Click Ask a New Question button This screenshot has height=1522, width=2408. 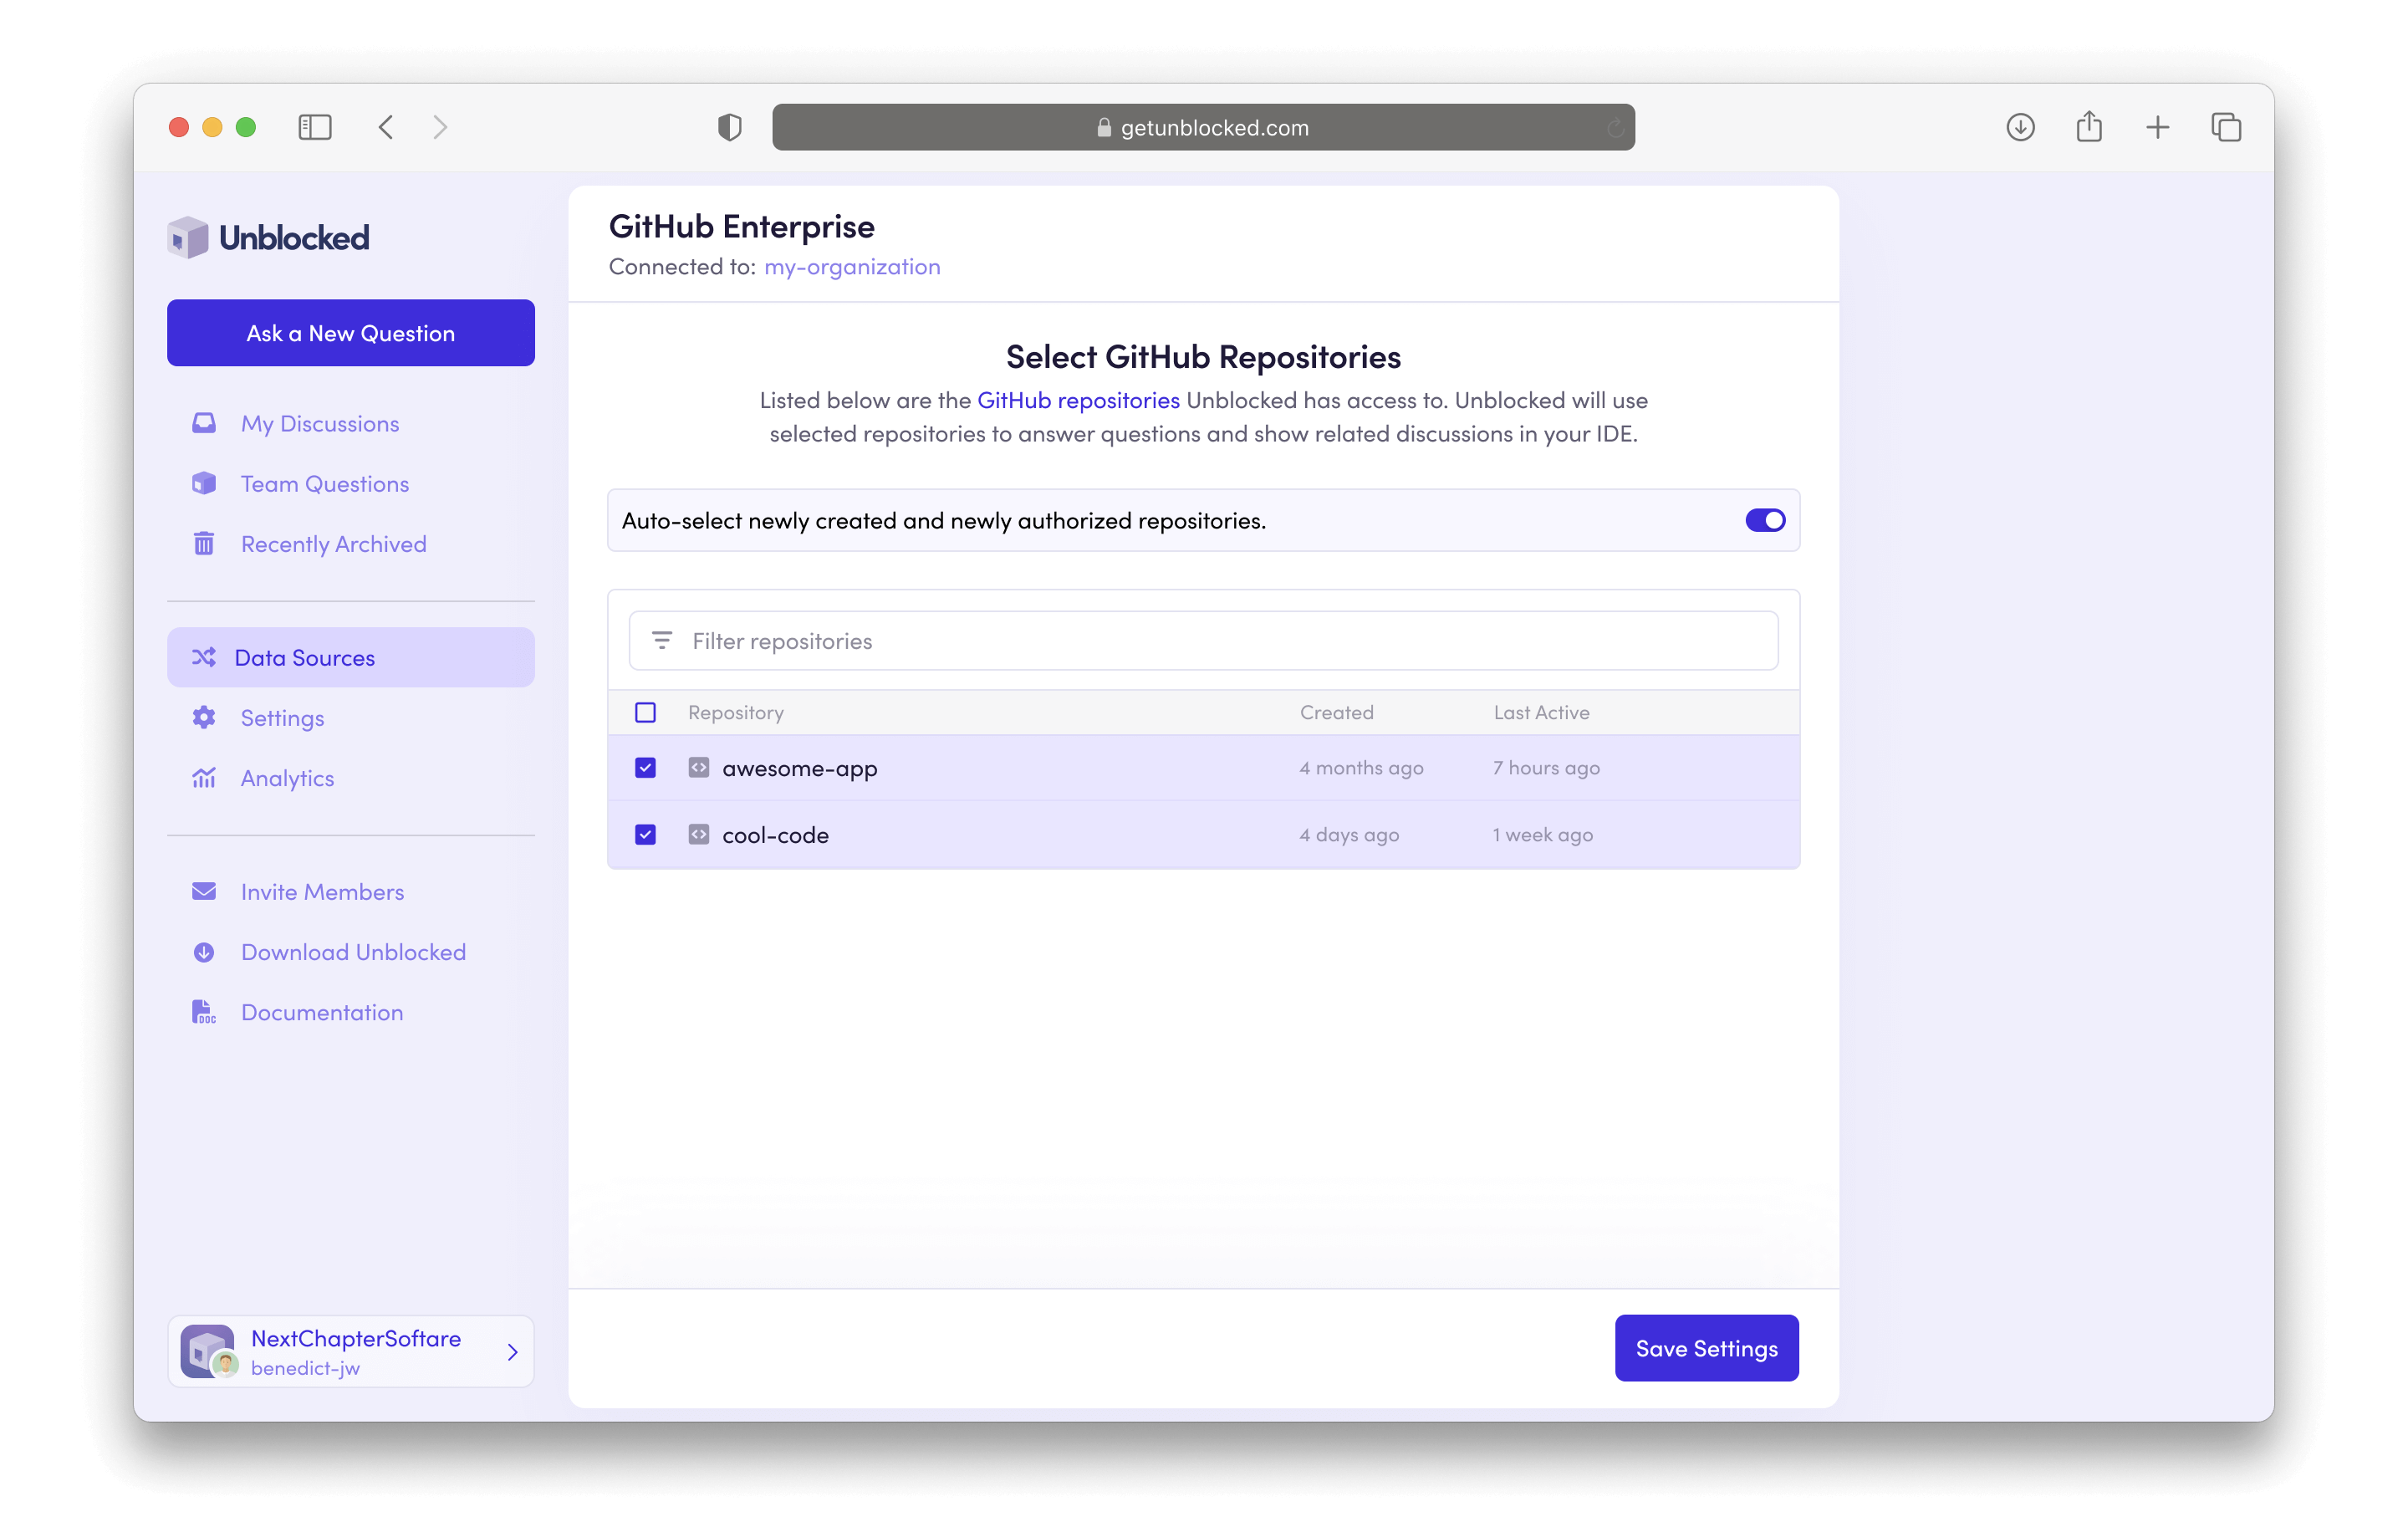[351, 332]
